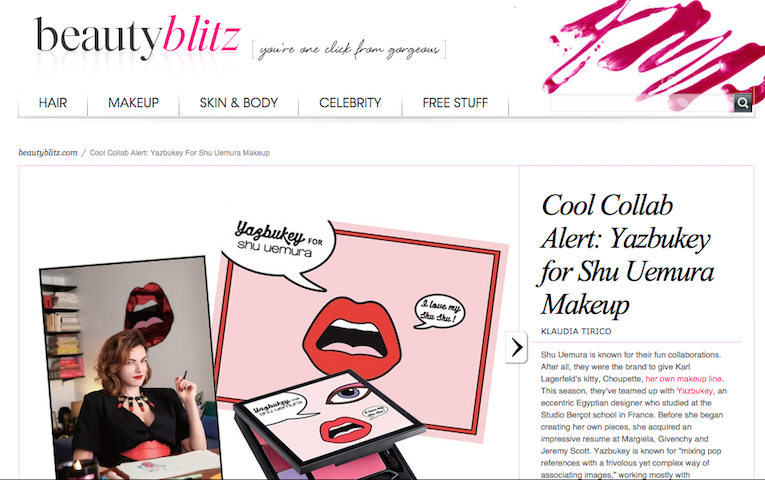
Task: Open the HAIR navigation menu item
Action: click(x=53, y=103)
